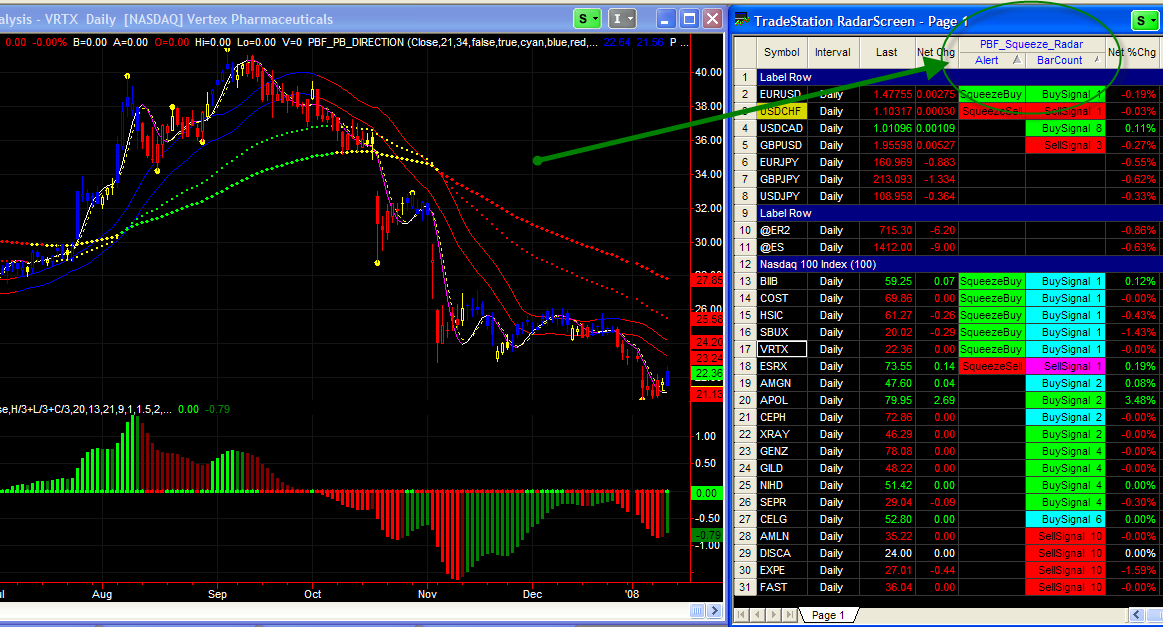Screen dimensions: 1163x627
Task: Select the VRTX symbol cell
Action: 781,349
